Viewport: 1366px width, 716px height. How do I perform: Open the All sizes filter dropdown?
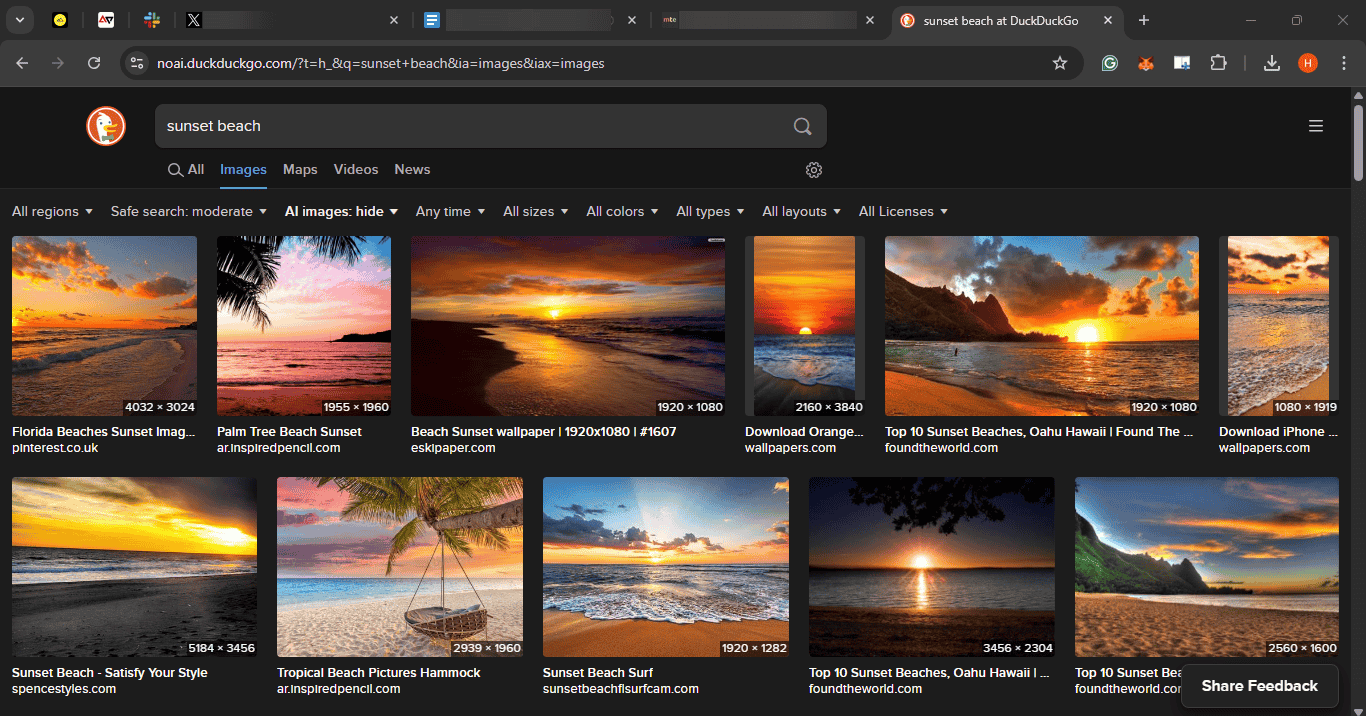point(535,212)
